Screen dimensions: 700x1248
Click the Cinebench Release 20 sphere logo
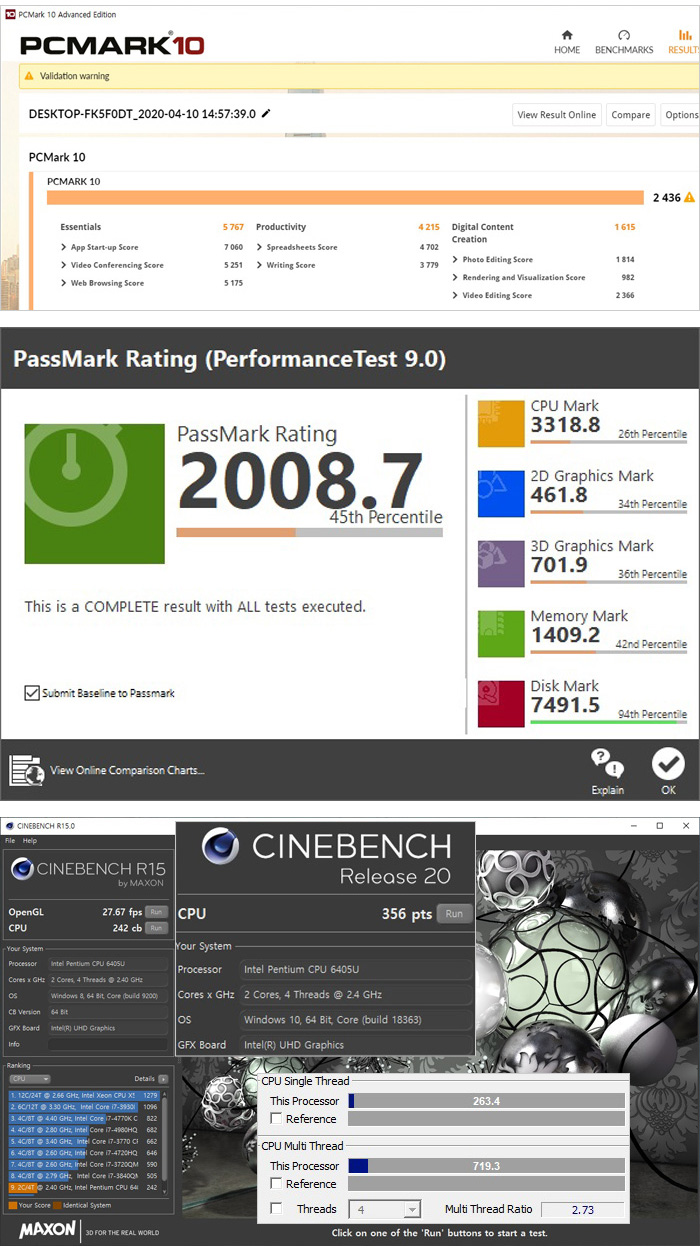[x=220, y=847]
